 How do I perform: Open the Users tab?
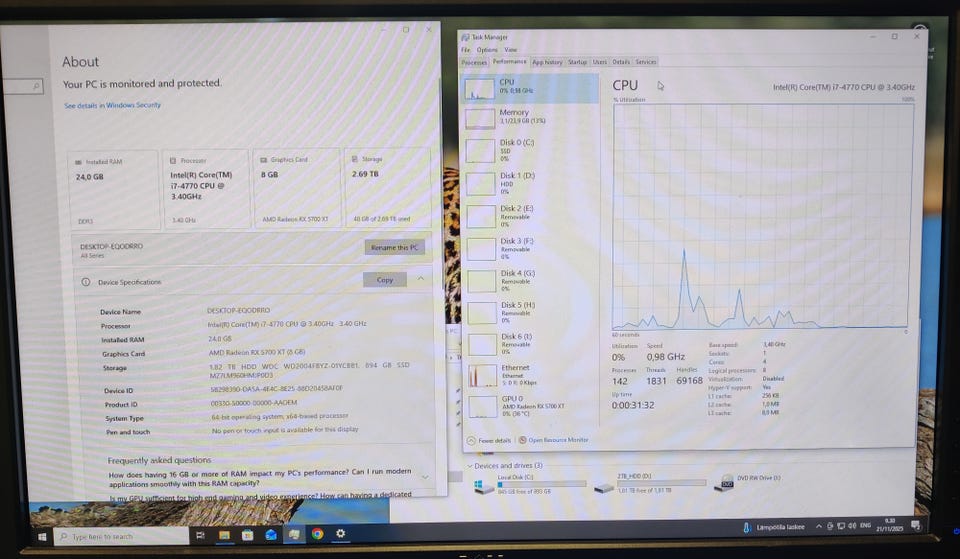pos(599,62)
